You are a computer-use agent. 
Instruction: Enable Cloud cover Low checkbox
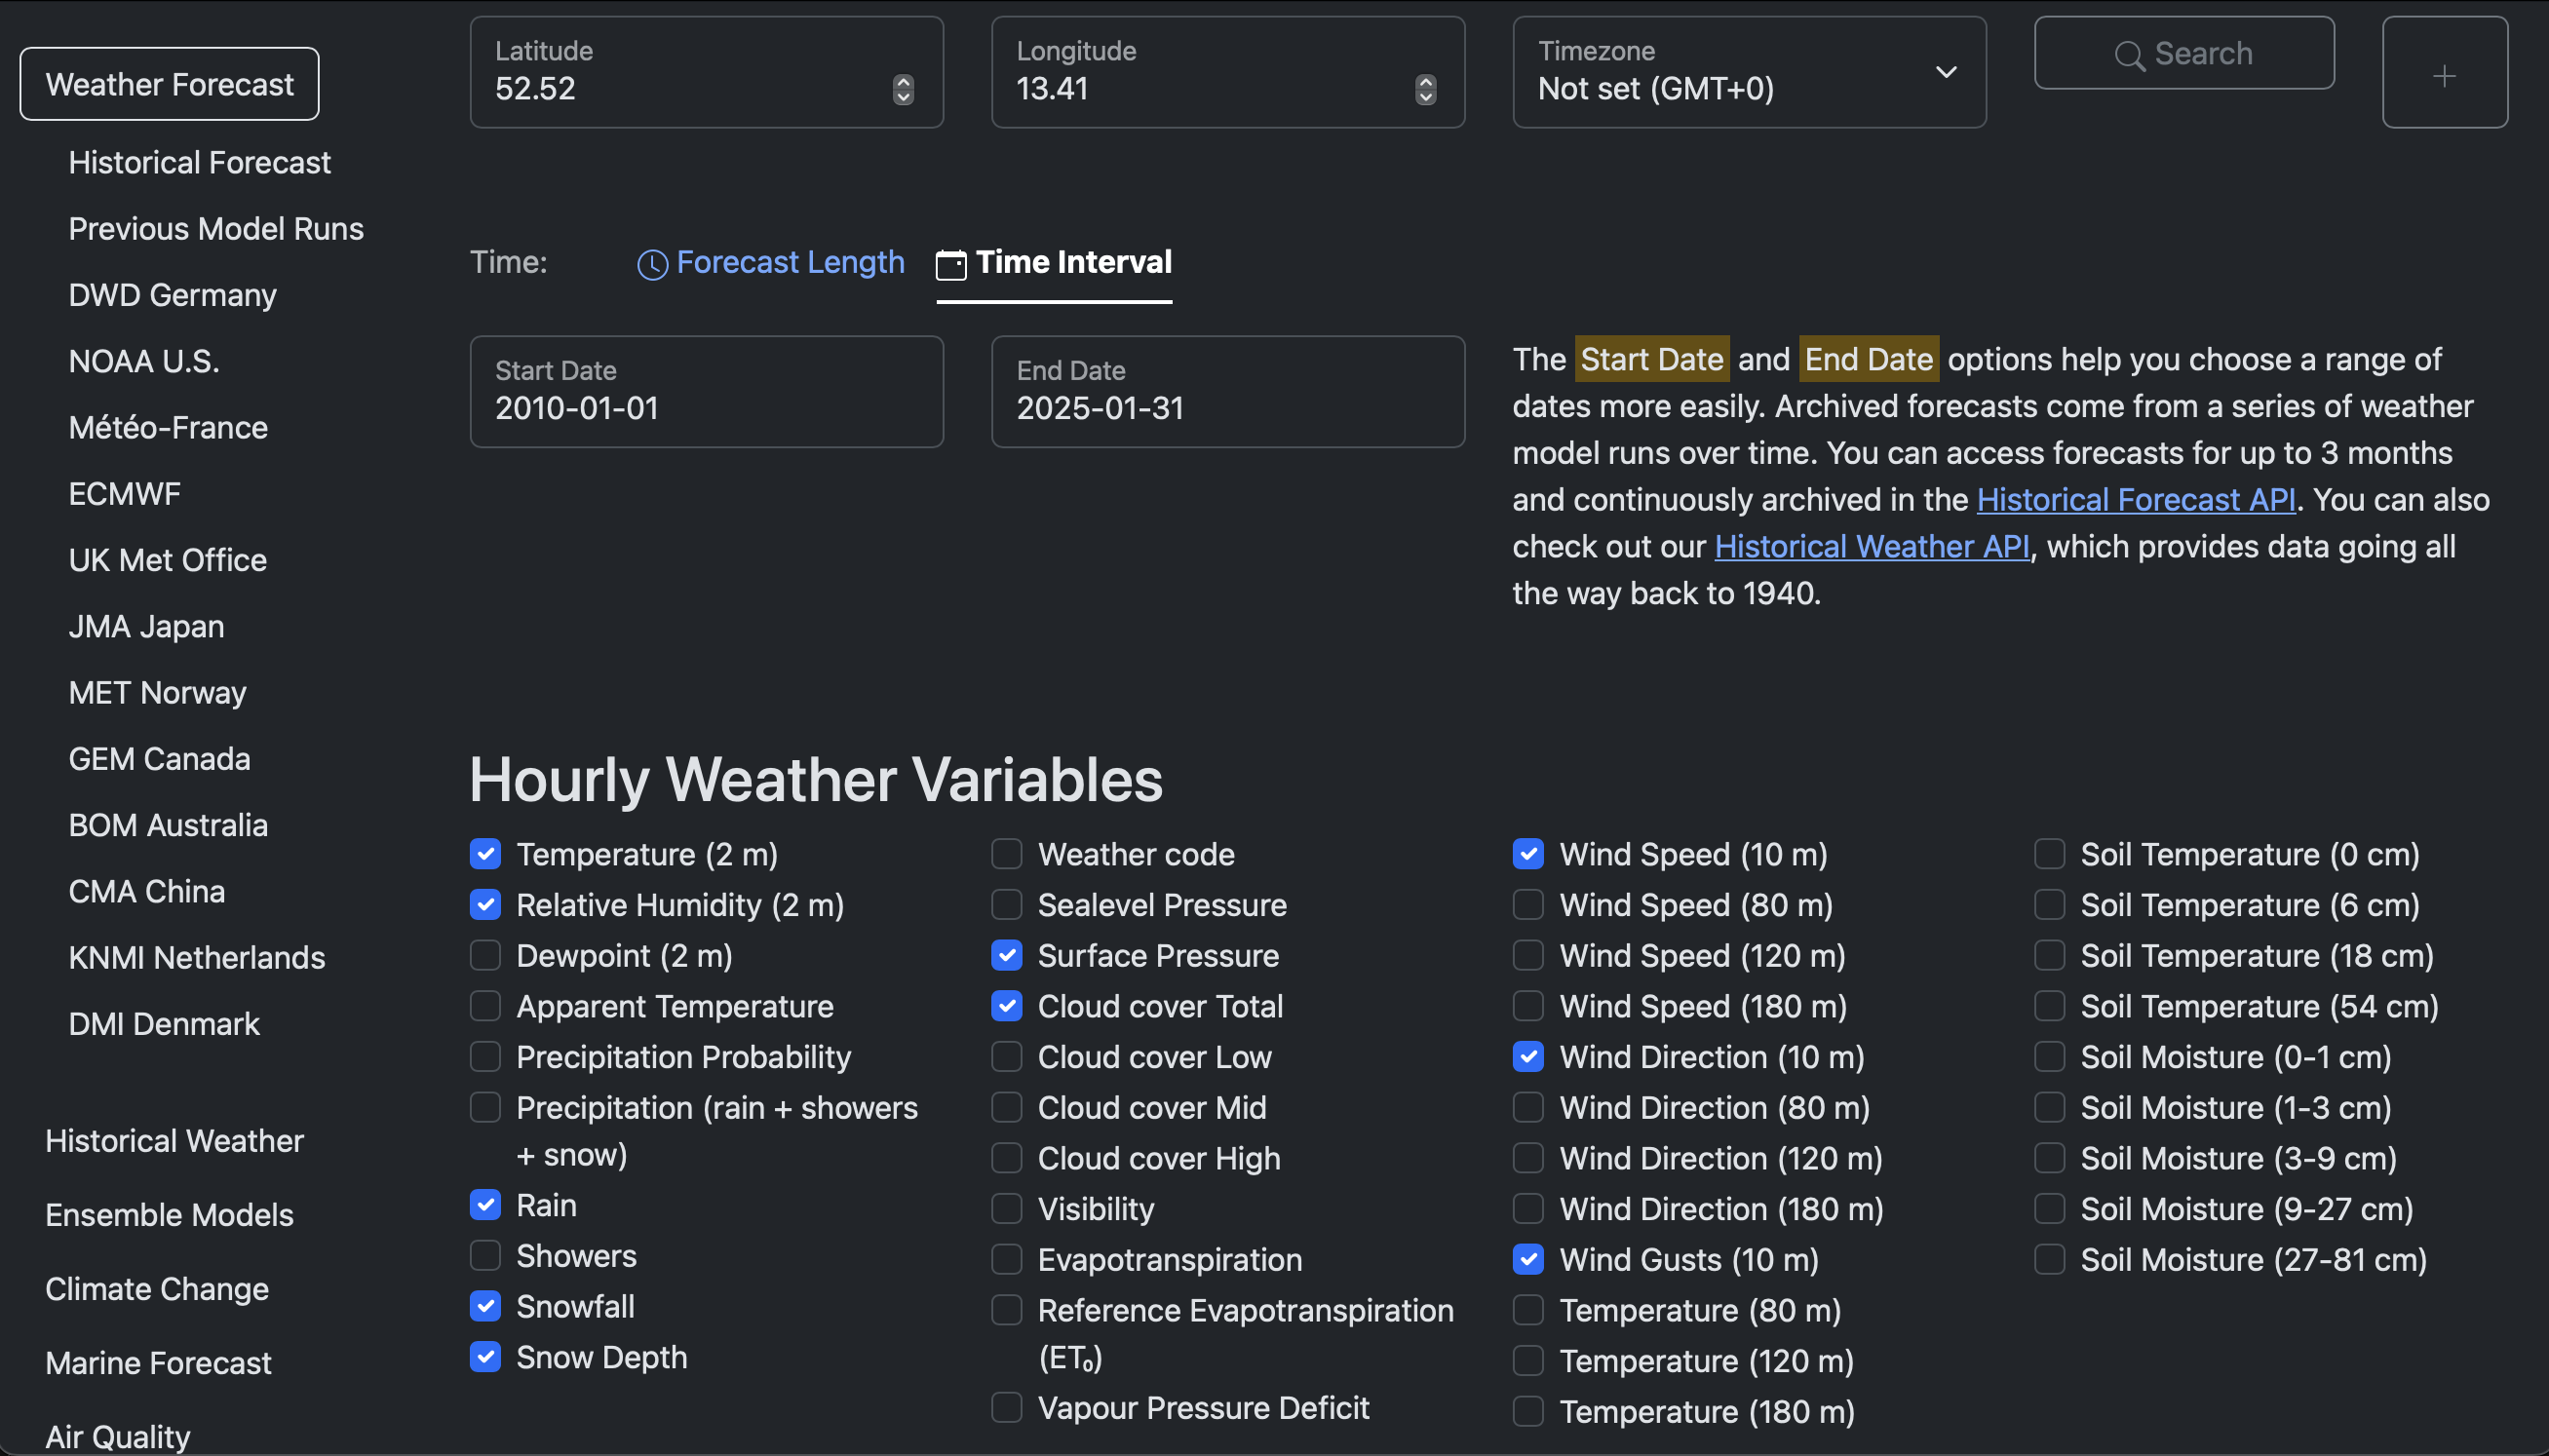point(1007,1057)
